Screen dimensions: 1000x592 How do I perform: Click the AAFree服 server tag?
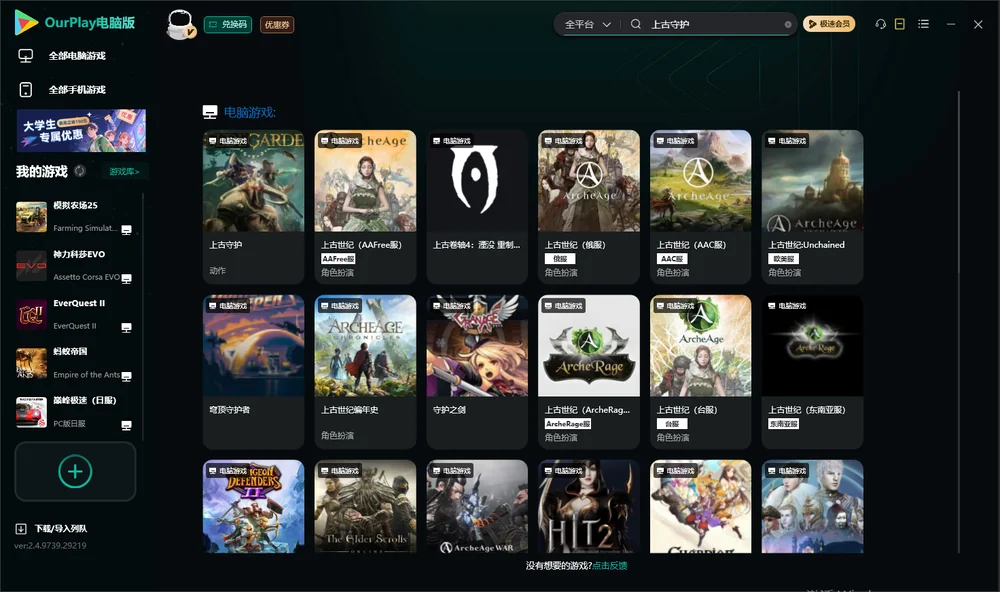(x=338, y=258)
